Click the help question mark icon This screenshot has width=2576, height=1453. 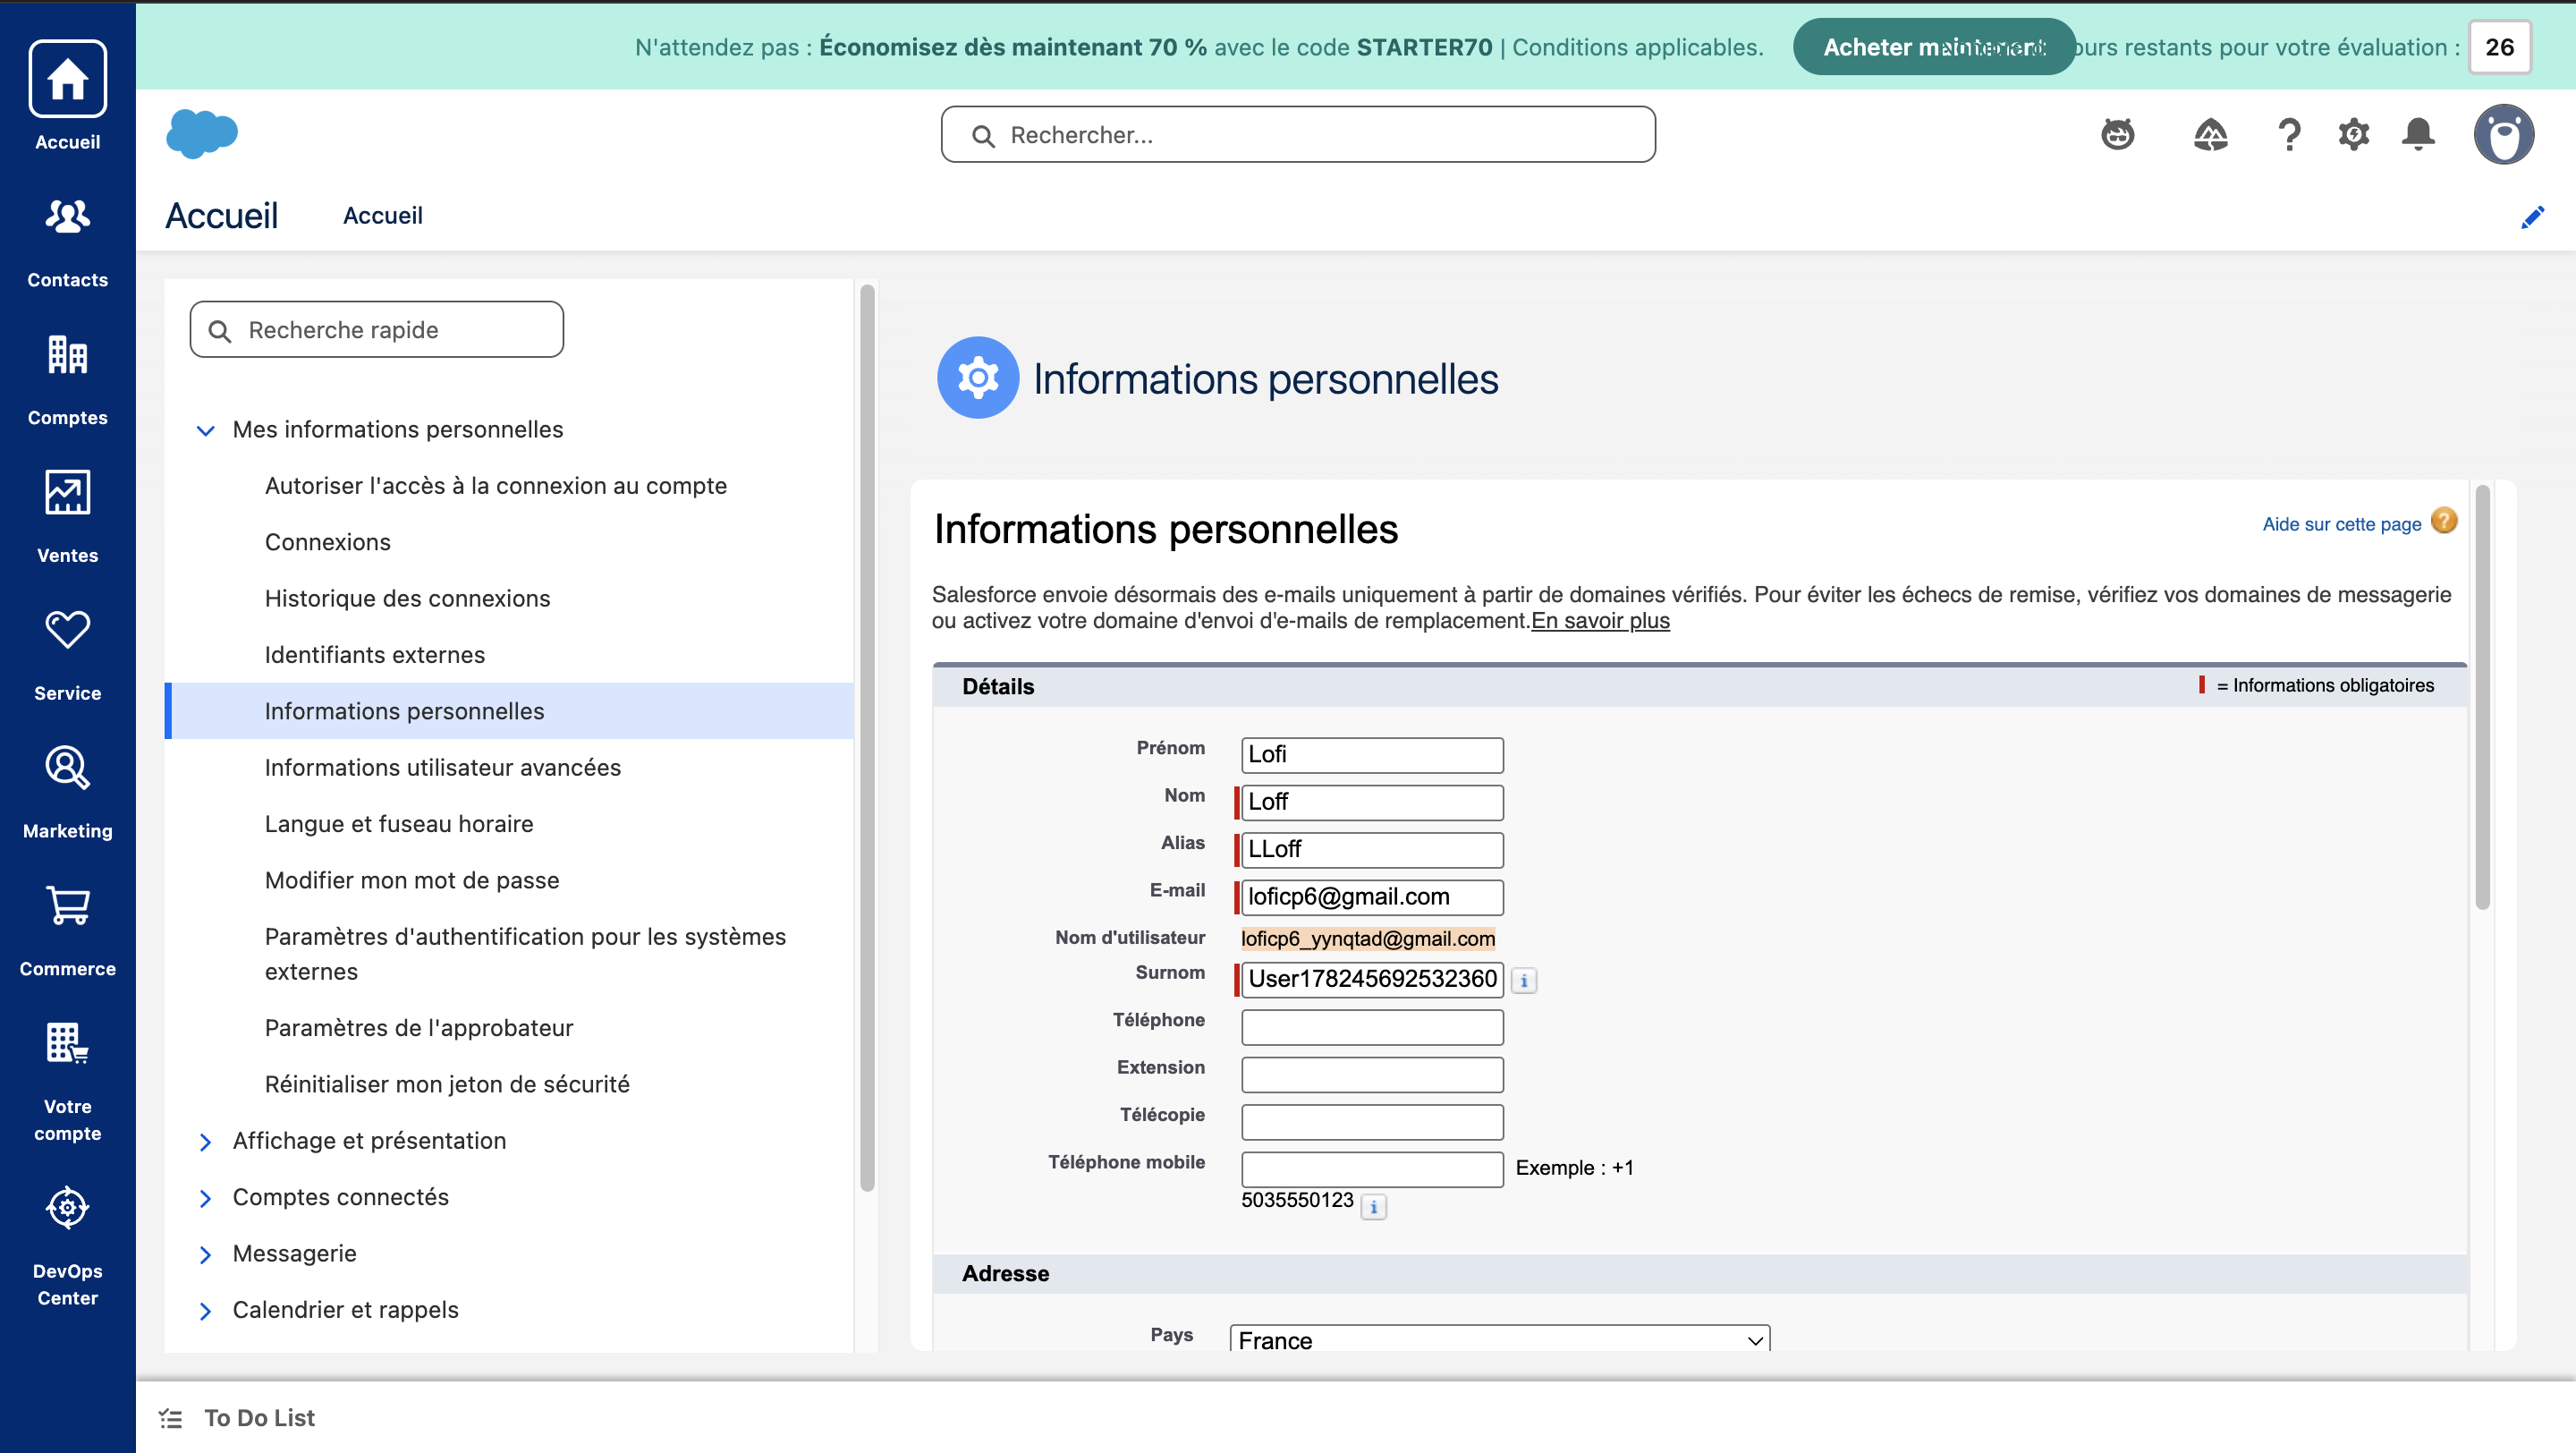pos(2289,134)
